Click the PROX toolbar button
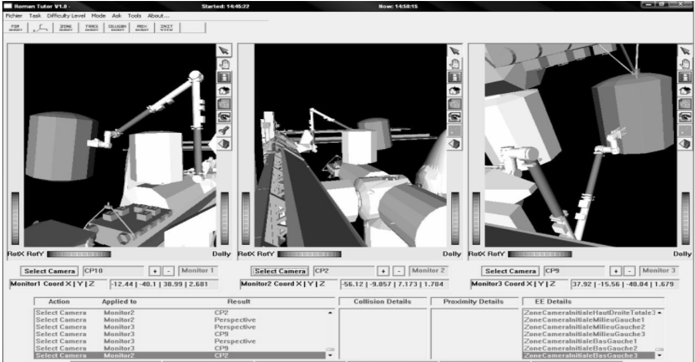The width and height of the screenshot is (695, 362). point(142,27)
